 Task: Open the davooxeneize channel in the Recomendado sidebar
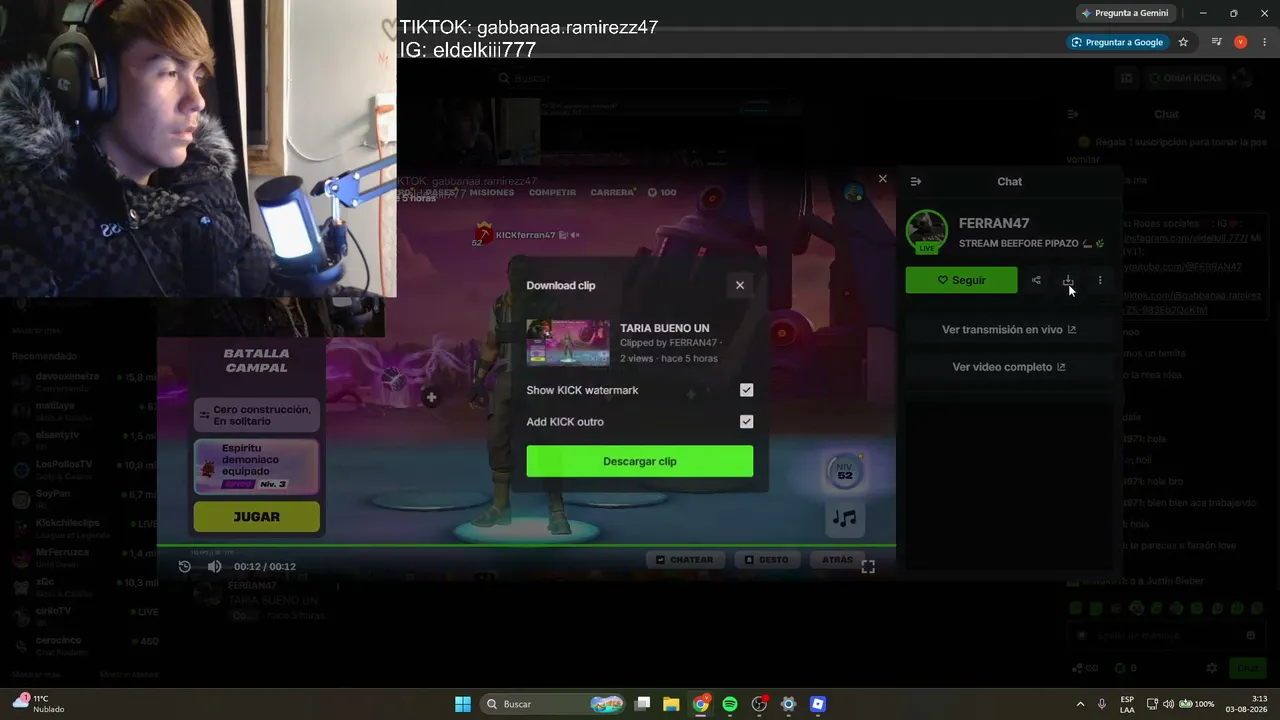[x=84, y=381]
